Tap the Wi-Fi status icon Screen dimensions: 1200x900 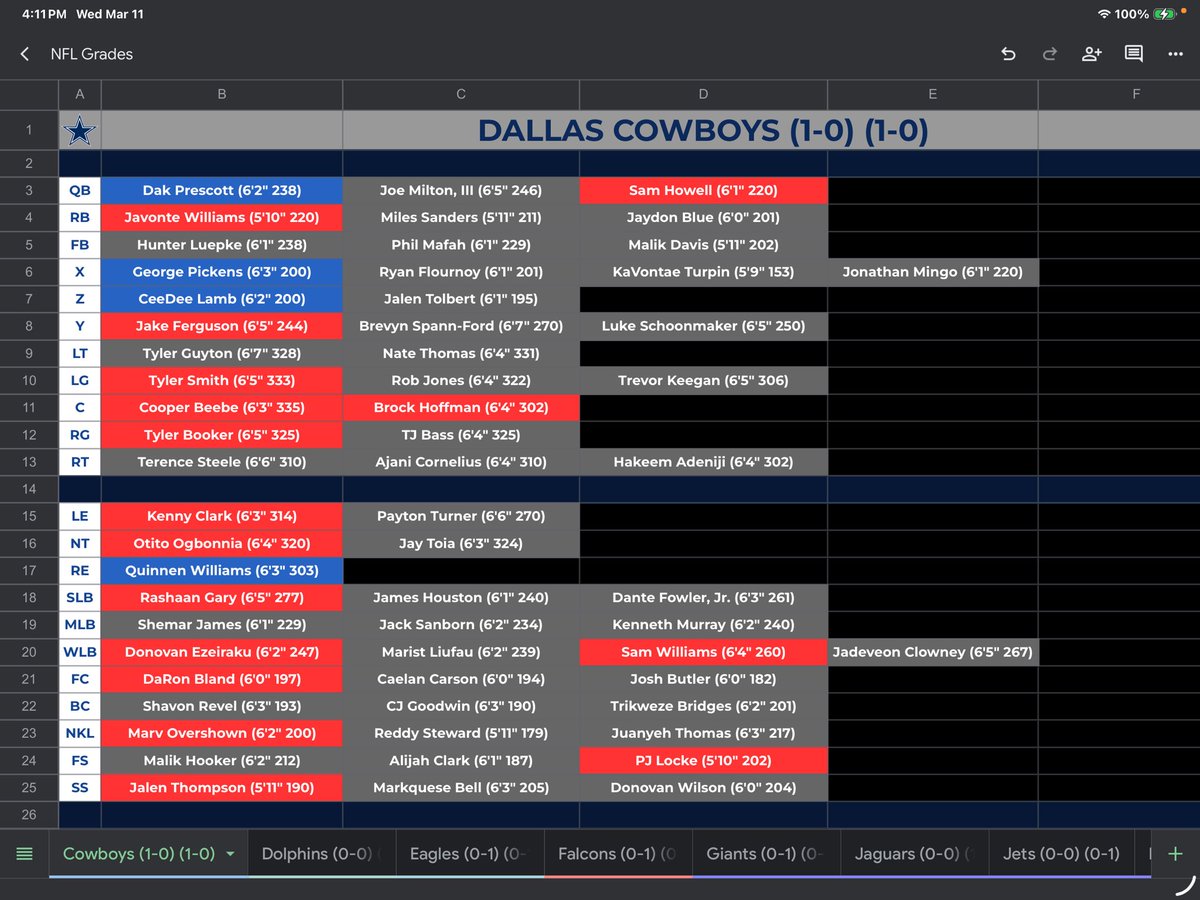1104,14
